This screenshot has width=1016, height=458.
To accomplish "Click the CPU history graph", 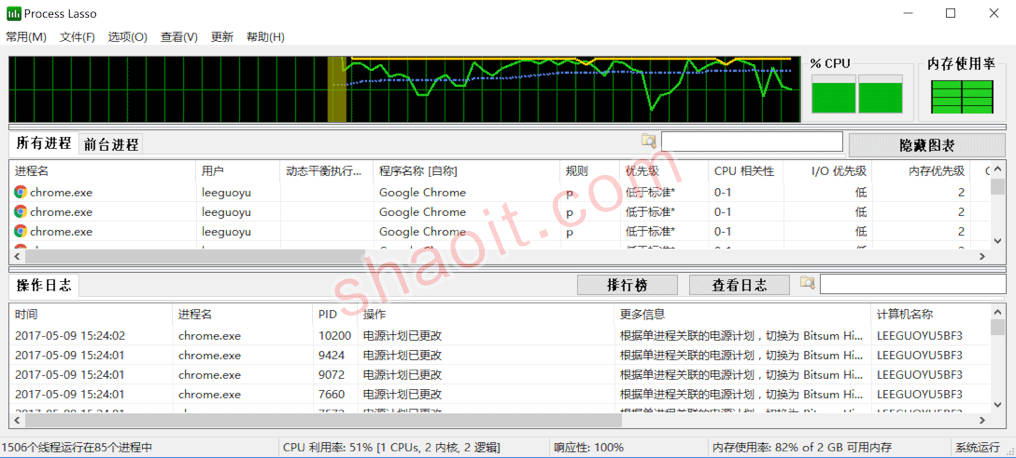I will pos(404,89).
